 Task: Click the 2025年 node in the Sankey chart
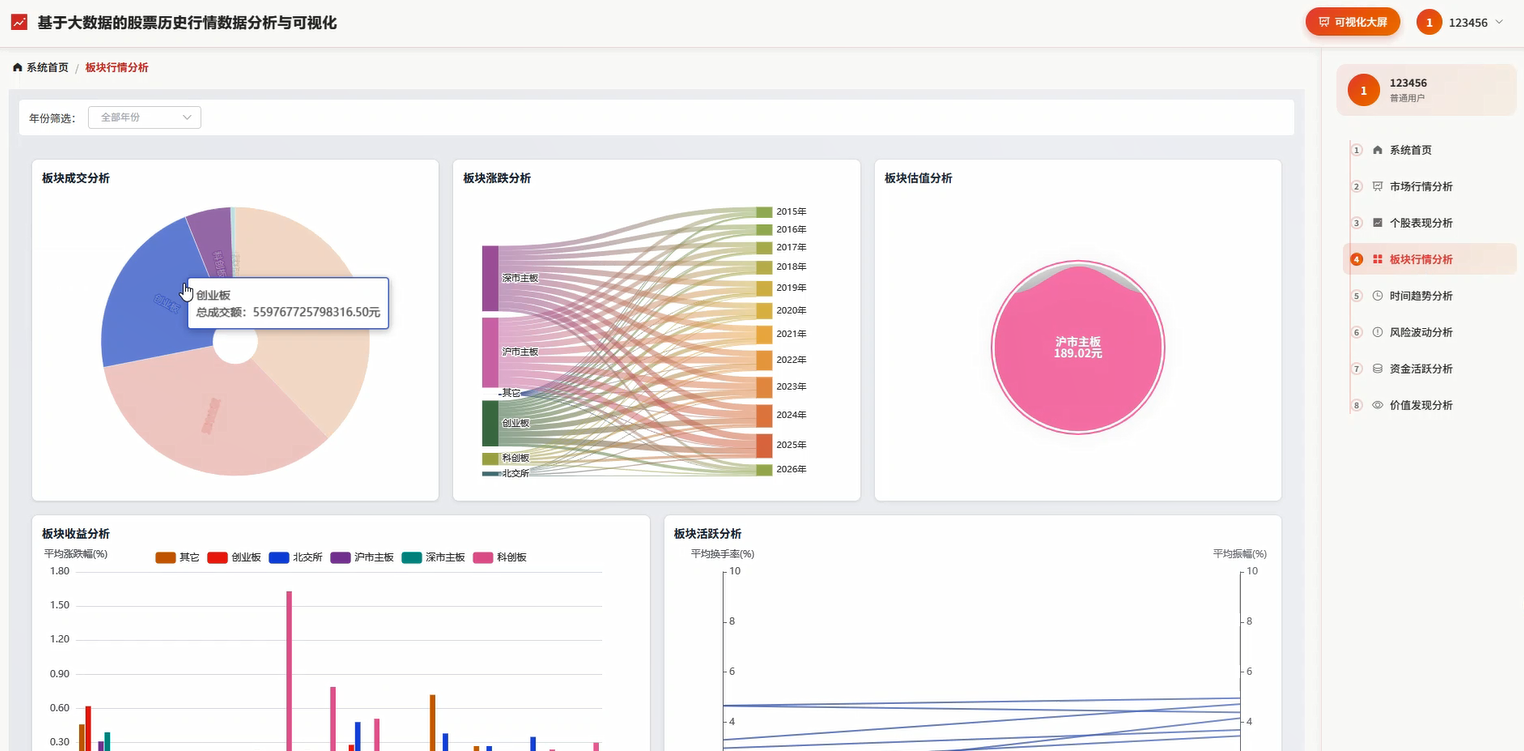coord(764,445)
